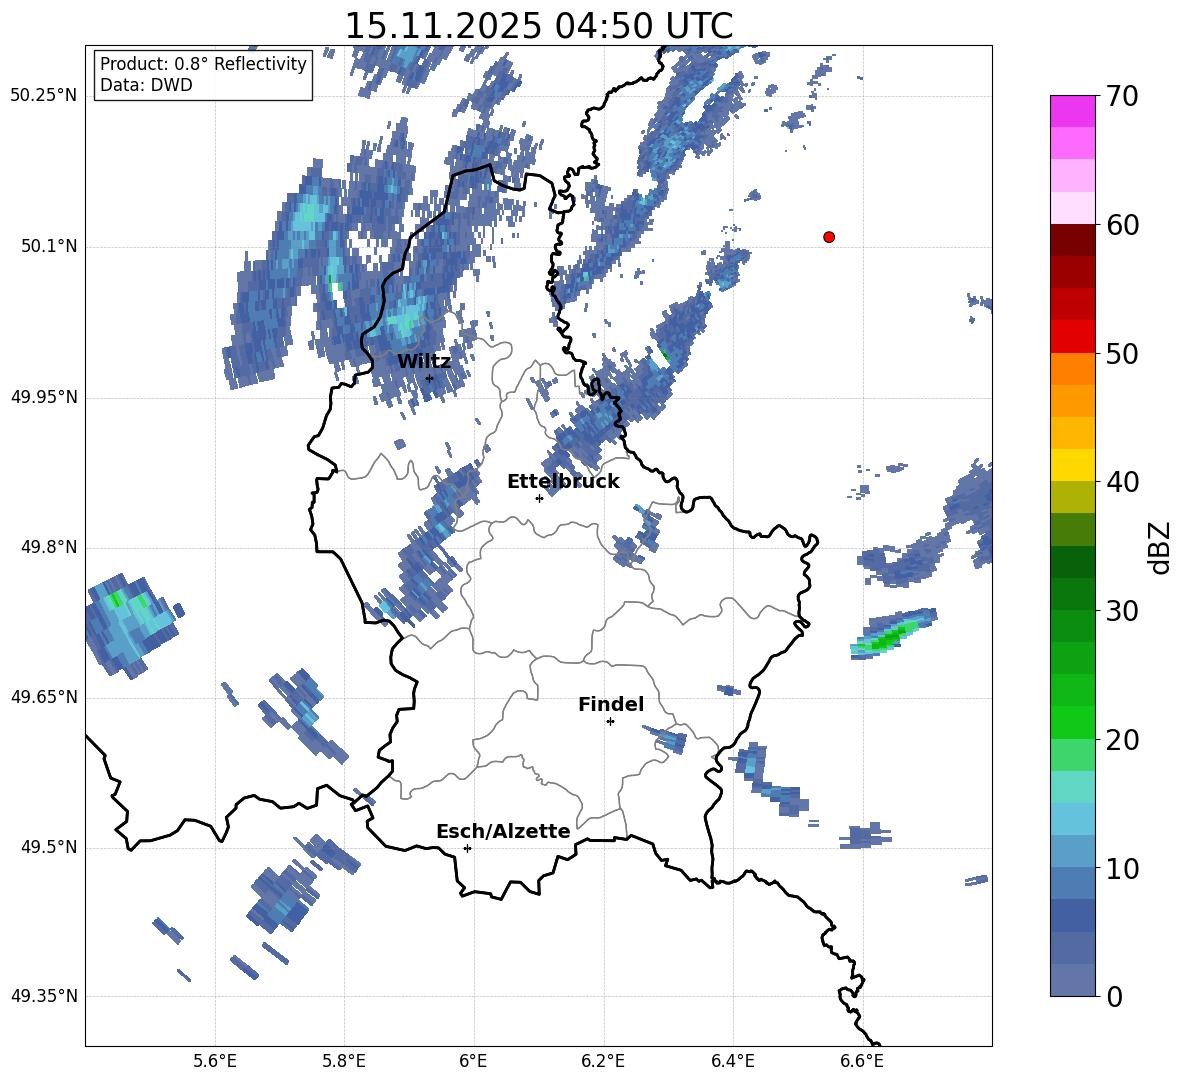Click the 49.35°N latitude label

point(44,996)
